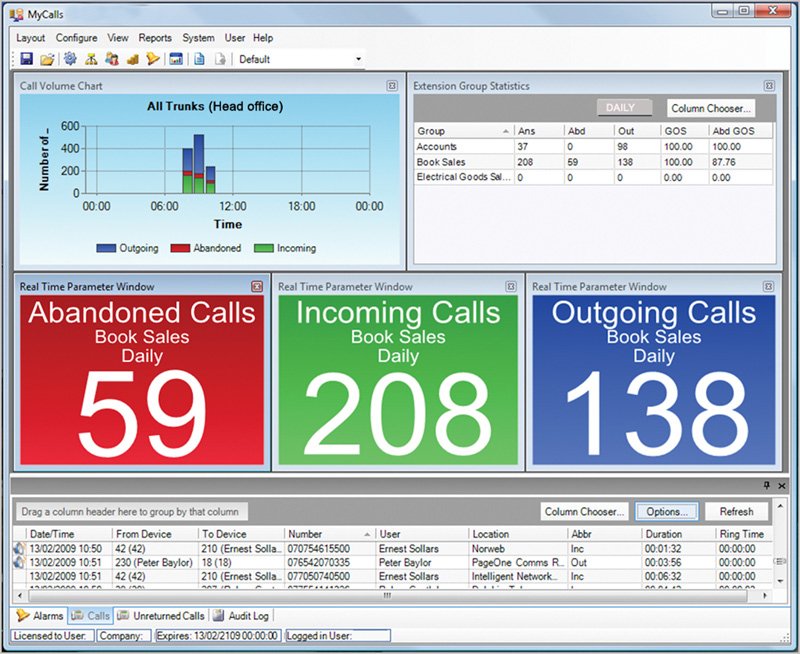Click the Open folder toolbar icon
This screenshot has height=654, width=800.
tap(47, 60)
